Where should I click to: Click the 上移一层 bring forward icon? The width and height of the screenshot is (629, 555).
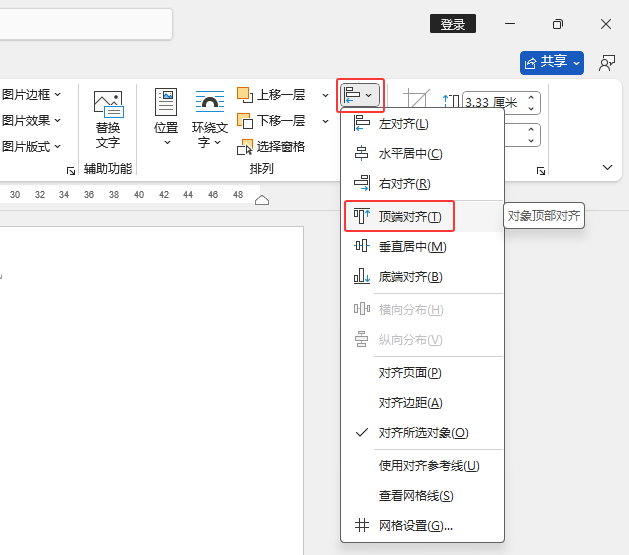[x=245, y=95]
